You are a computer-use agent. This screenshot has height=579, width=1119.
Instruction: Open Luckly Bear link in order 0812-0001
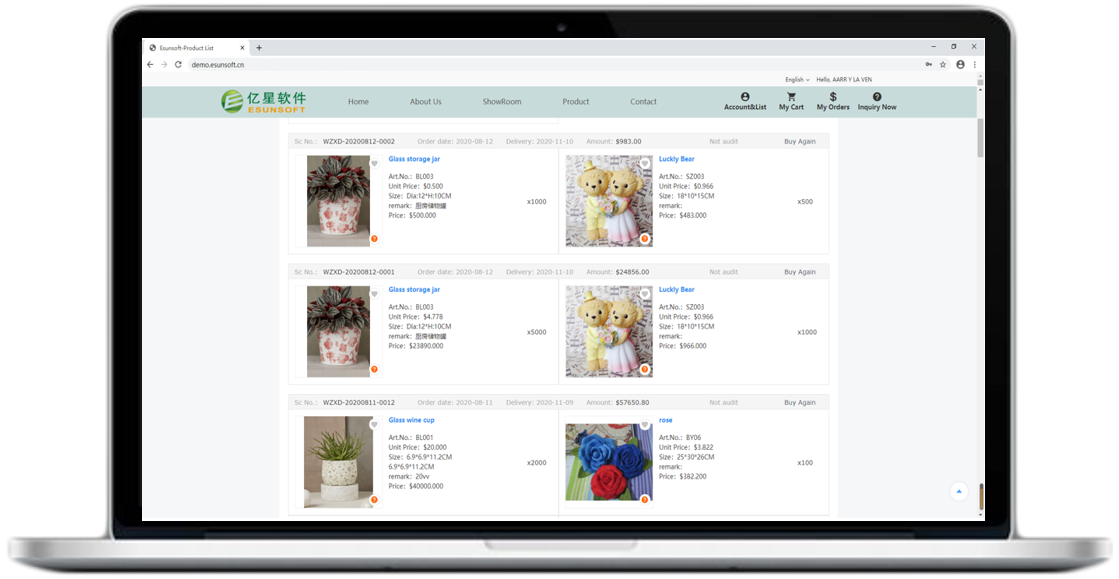(677, 290)
